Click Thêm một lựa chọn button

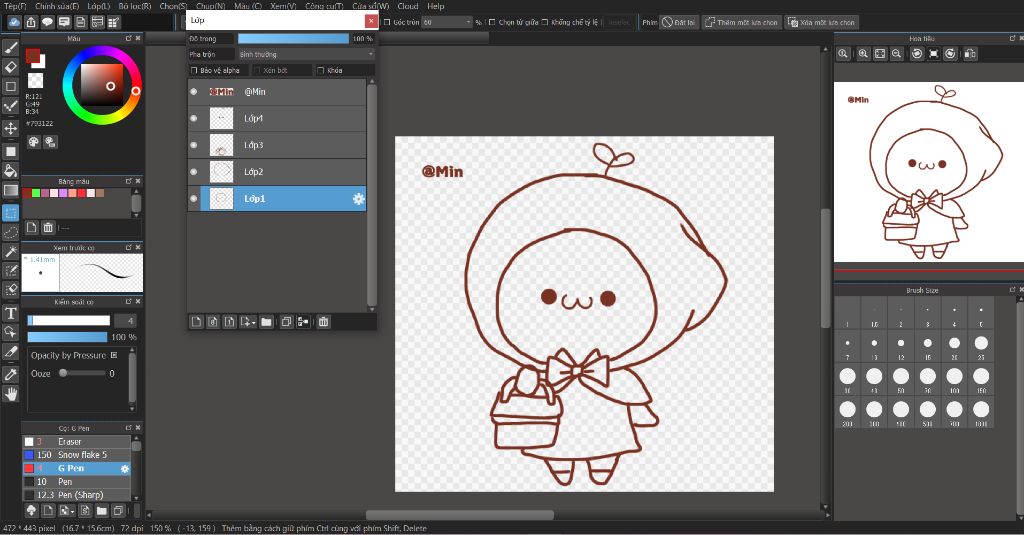tap(741, 22)
